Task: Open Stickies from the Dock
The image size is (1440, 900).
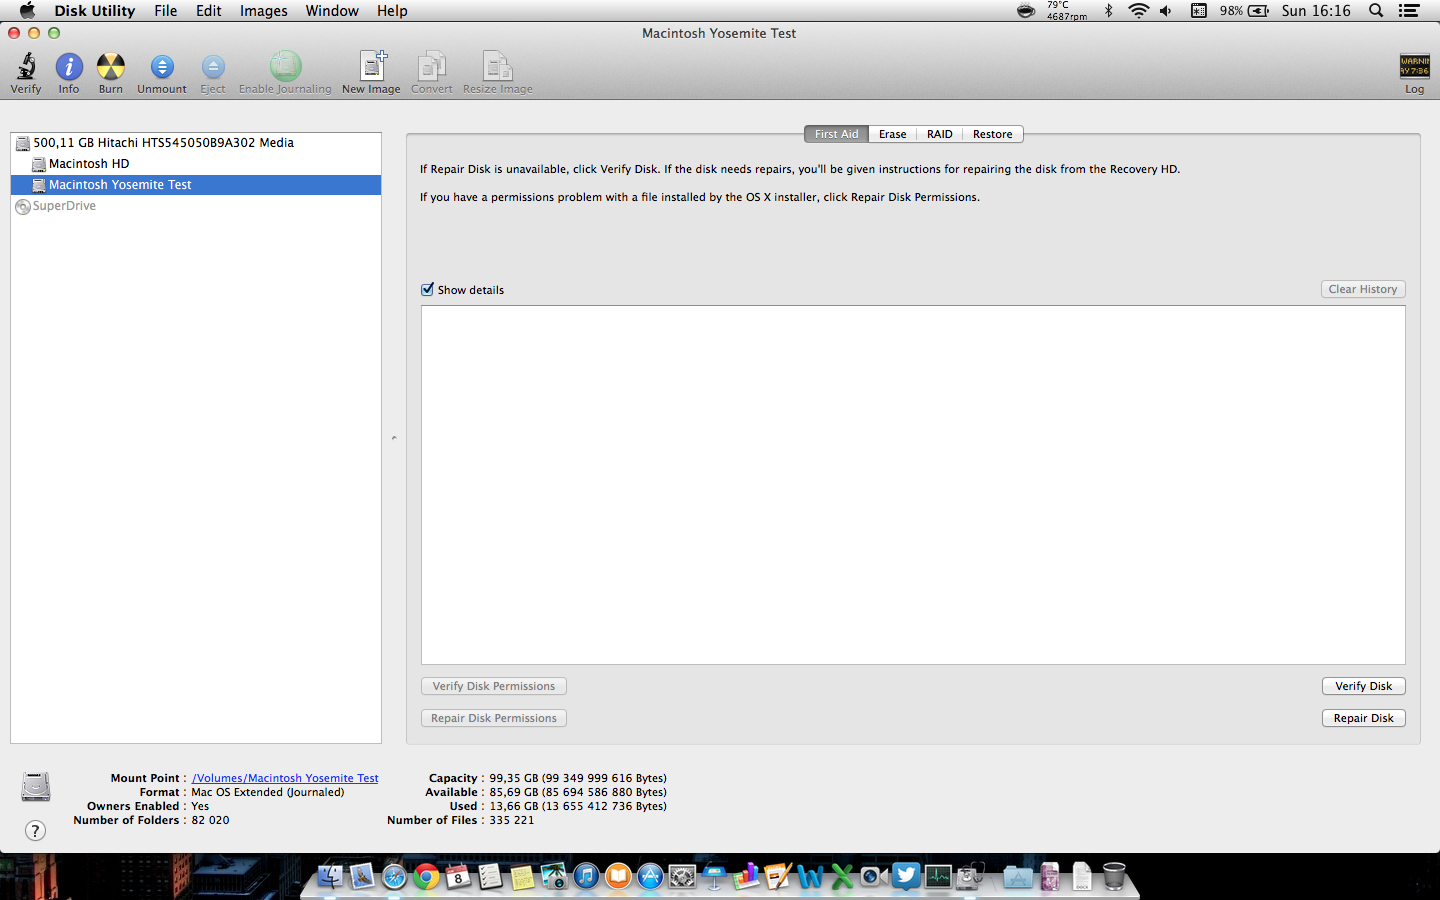Action: tap(522, 877)
